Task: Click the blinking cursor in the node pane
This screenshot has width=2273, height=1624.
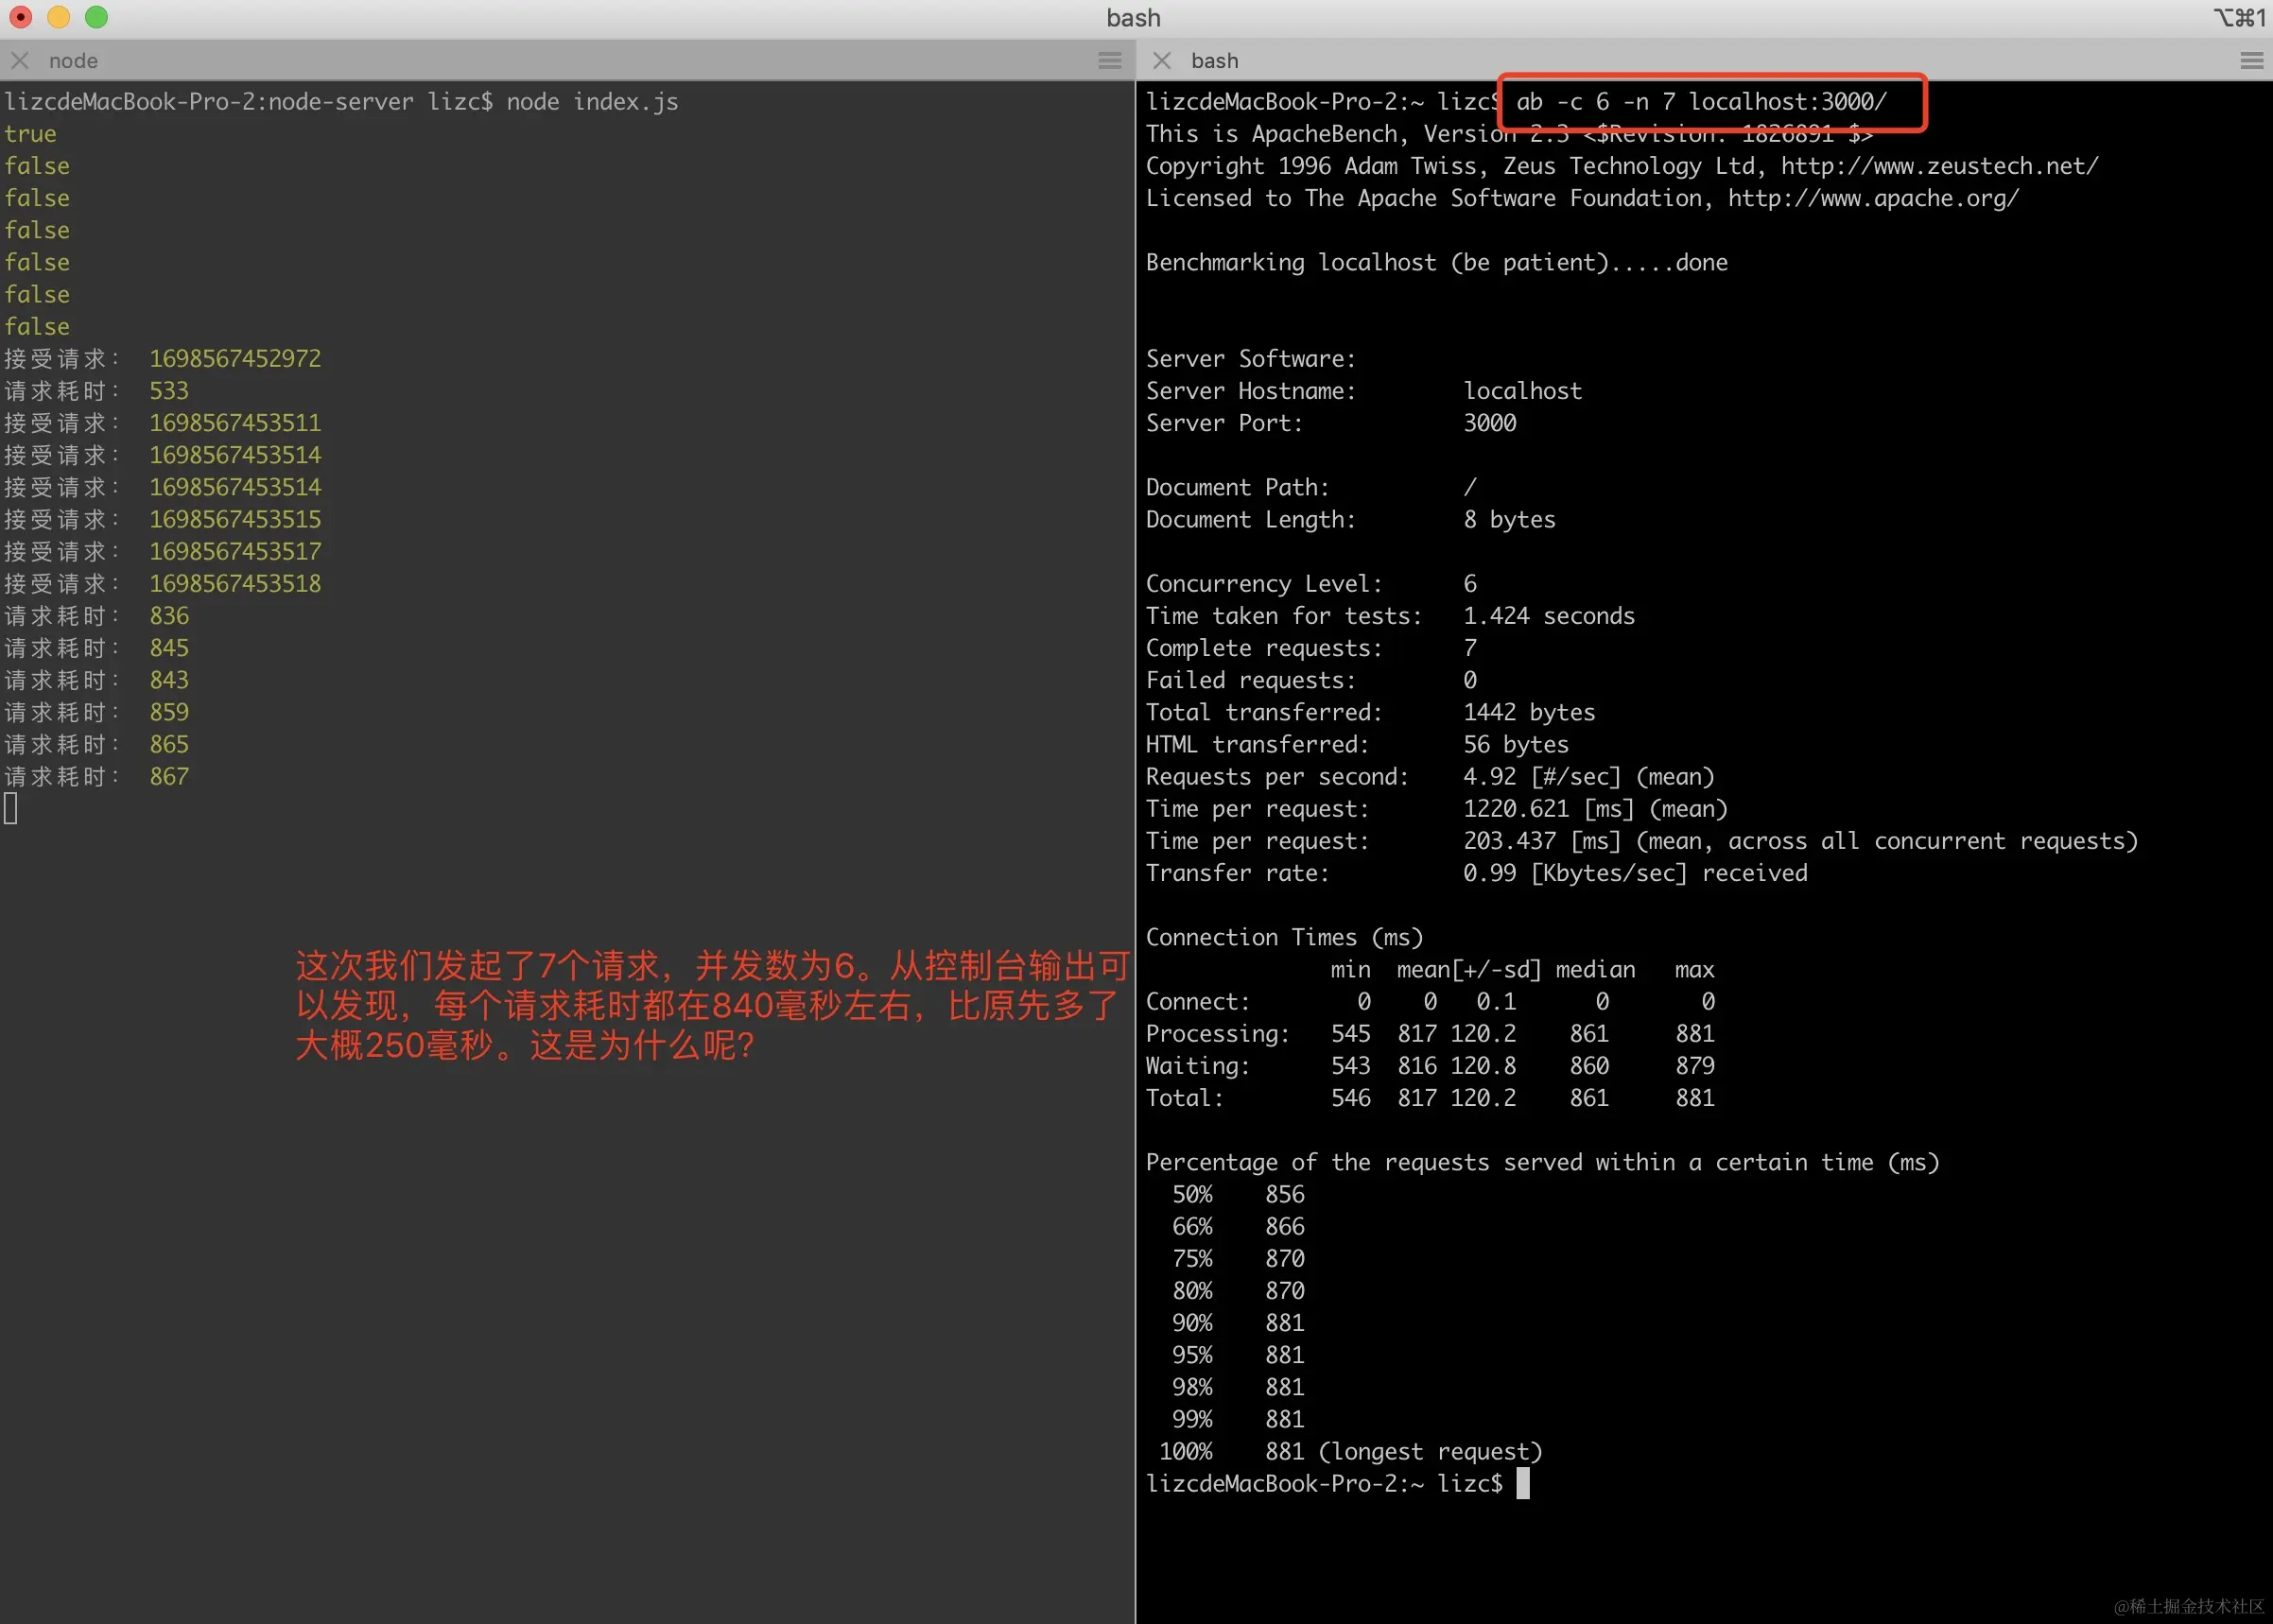Action: tap(11, 807)
